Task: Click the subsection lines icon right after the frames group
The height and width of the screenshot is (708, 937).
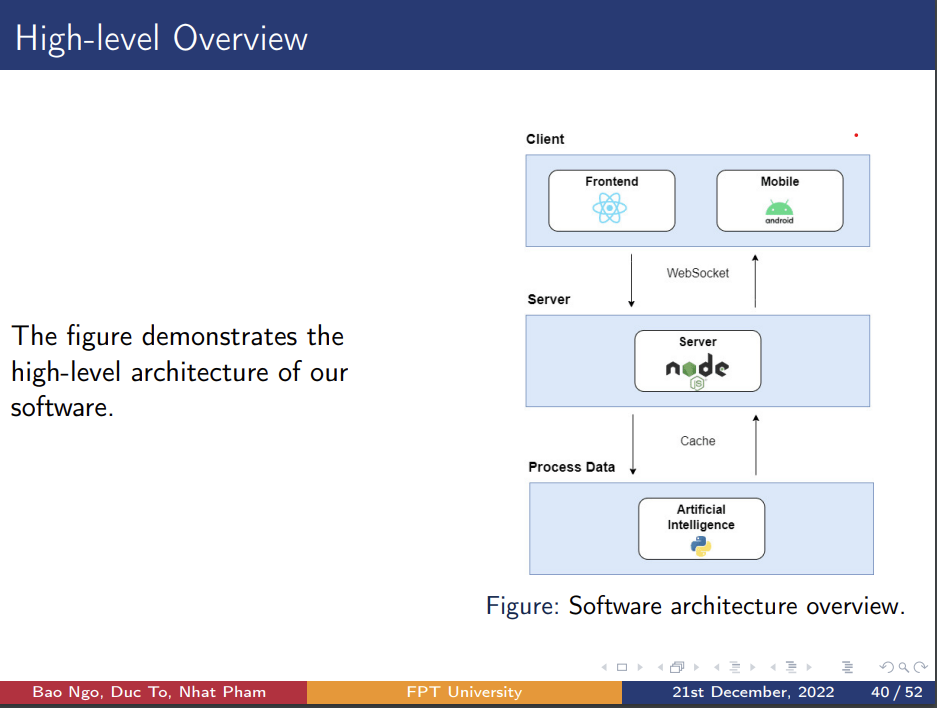Action: [x=735, y=667]
